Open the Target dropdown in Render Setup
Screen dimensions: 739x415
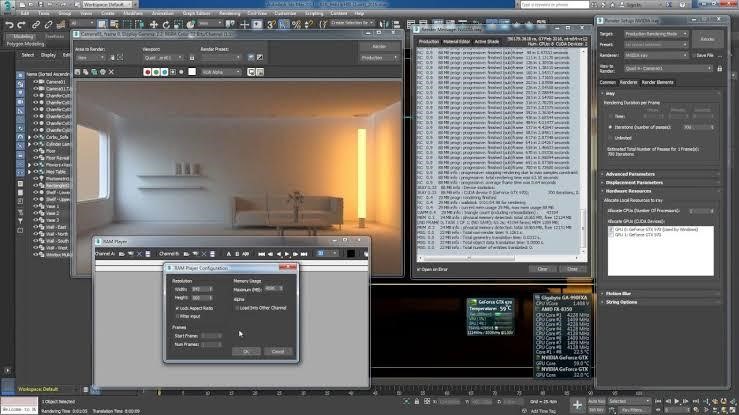(656, 34)
